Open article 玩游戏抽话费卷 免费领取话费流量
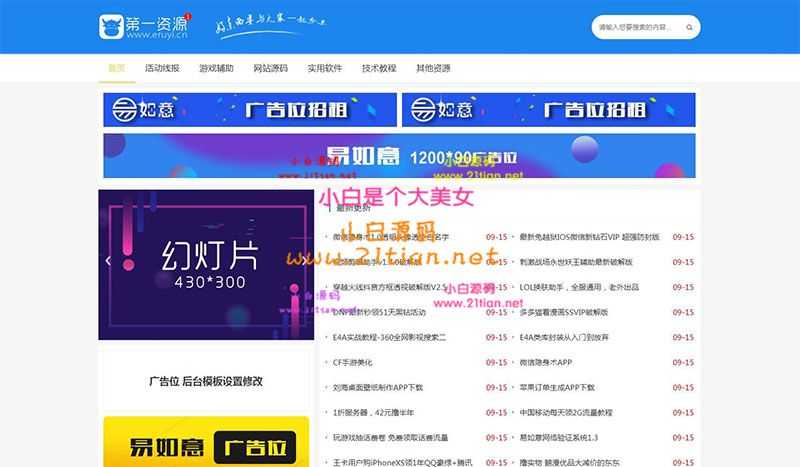 (x=390, y=437)
